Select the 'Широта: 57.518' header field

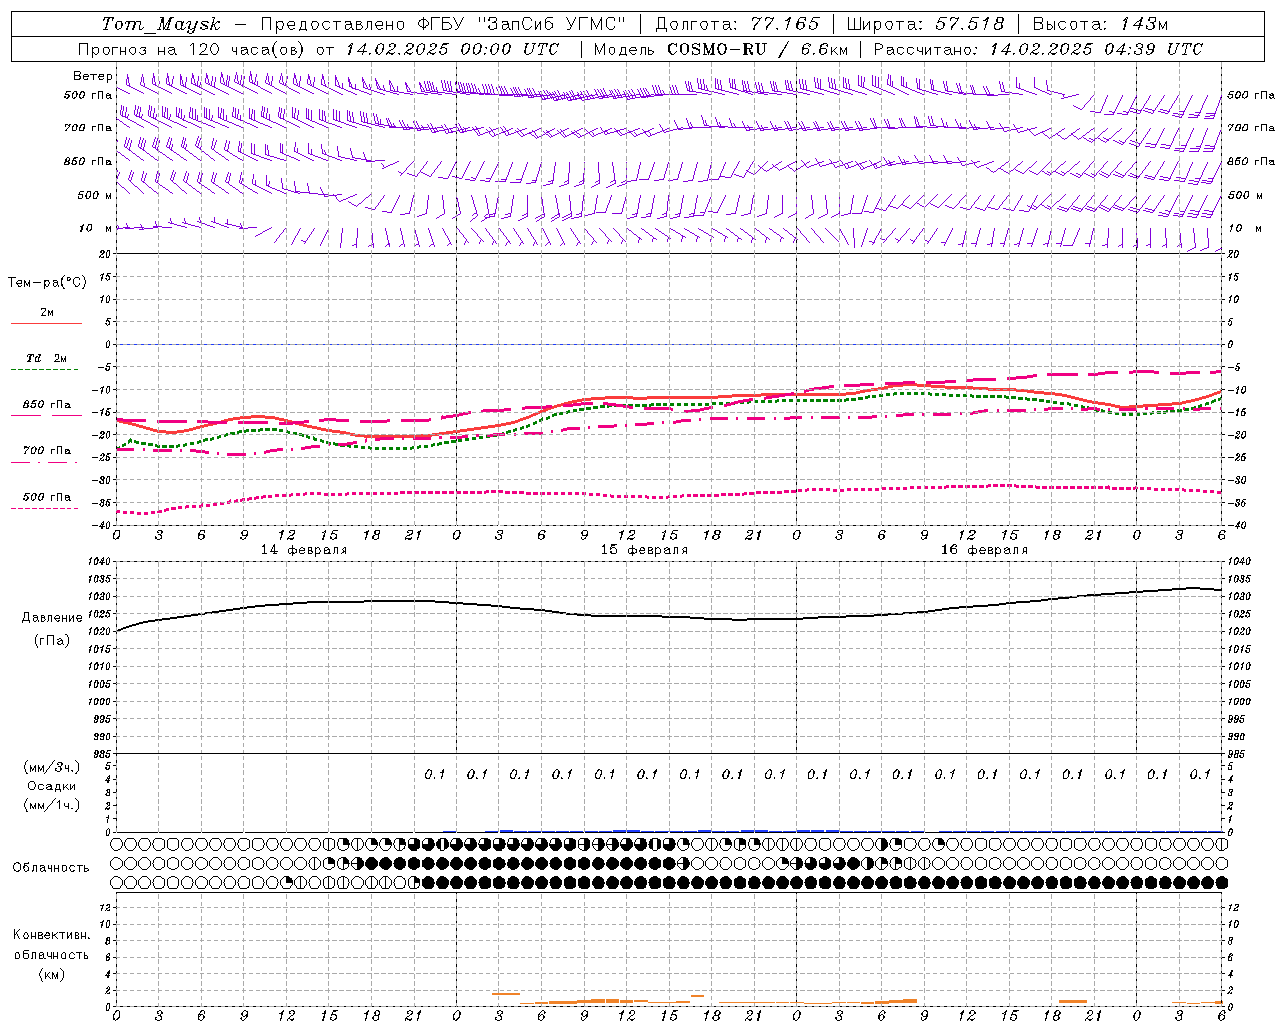tap(925, 24)
